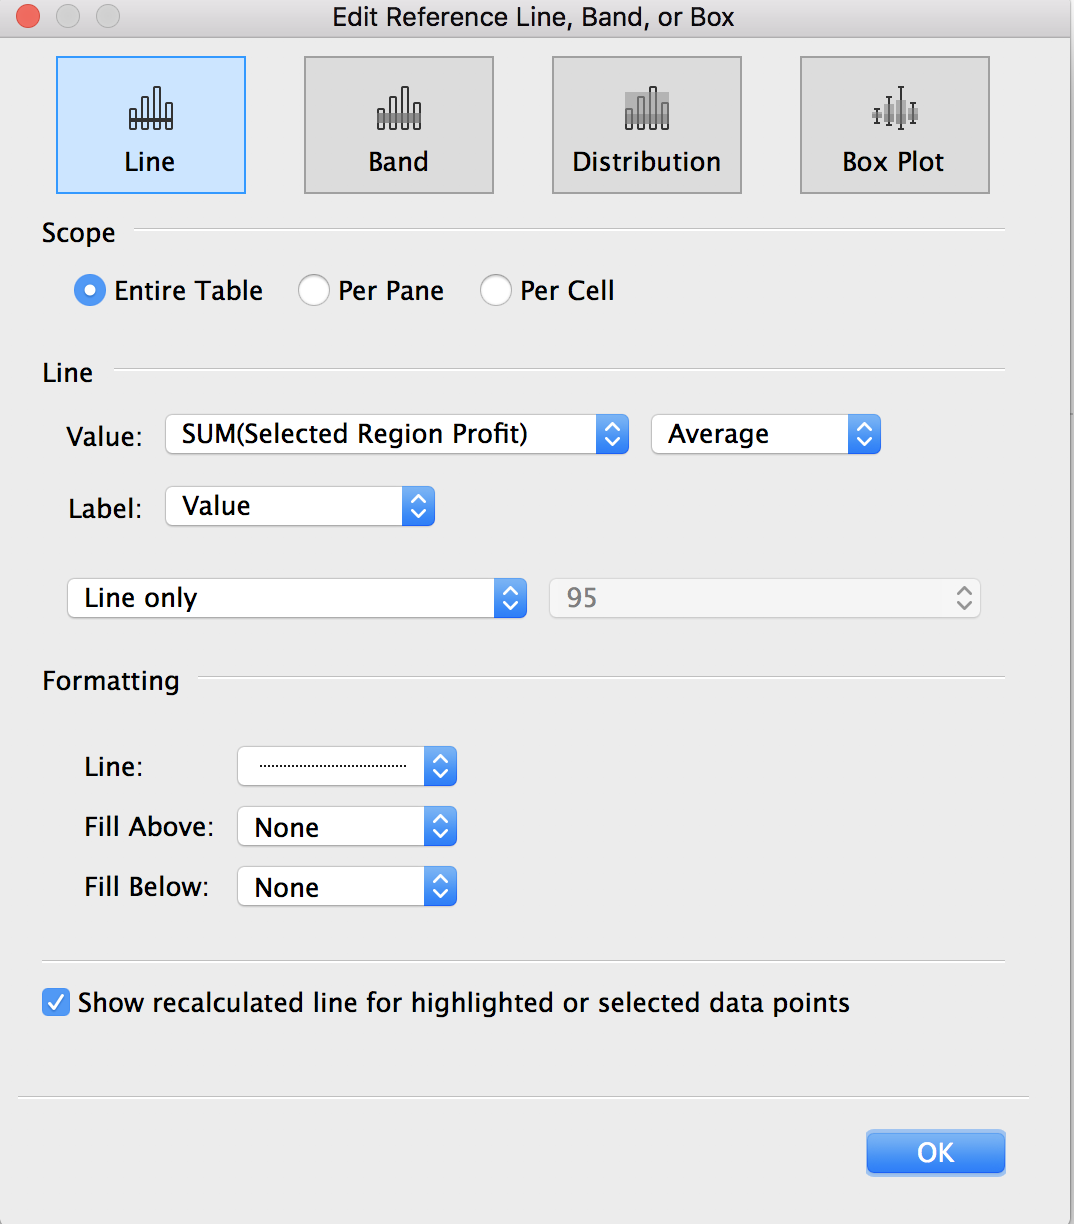
Task: Open SUM(Selected Region Profit) value dropdown
Action: point(397,434)
